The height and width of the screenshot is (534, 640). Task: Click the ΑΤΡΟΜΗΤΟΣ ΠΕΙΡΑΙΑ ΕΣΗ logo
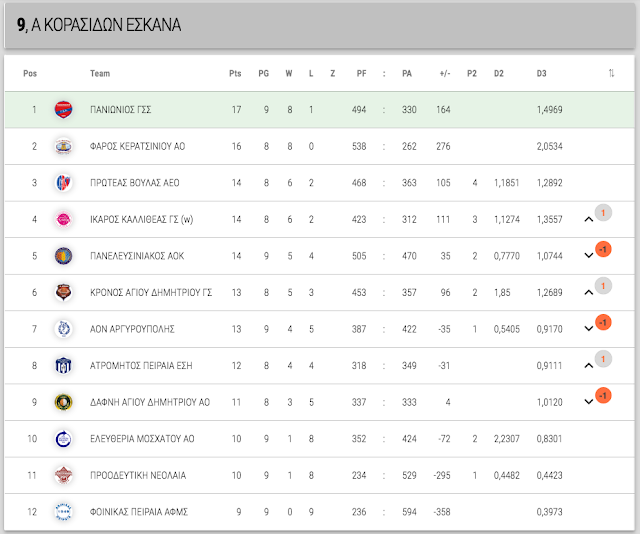(x=63, y=365)
